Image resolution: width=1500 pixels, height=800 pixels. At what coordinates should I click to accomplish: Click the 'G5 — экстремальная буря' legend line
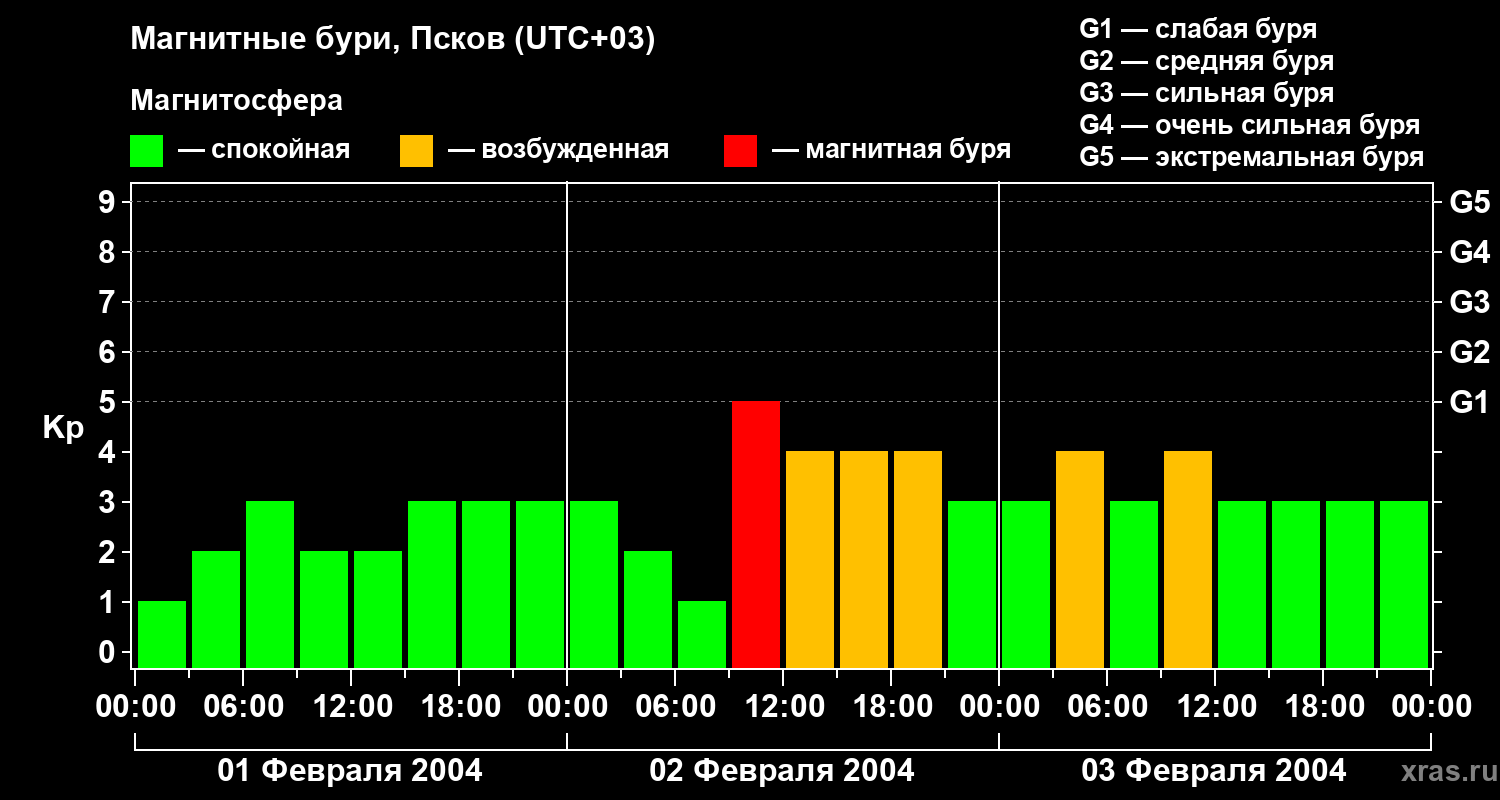pos(1252,157)
